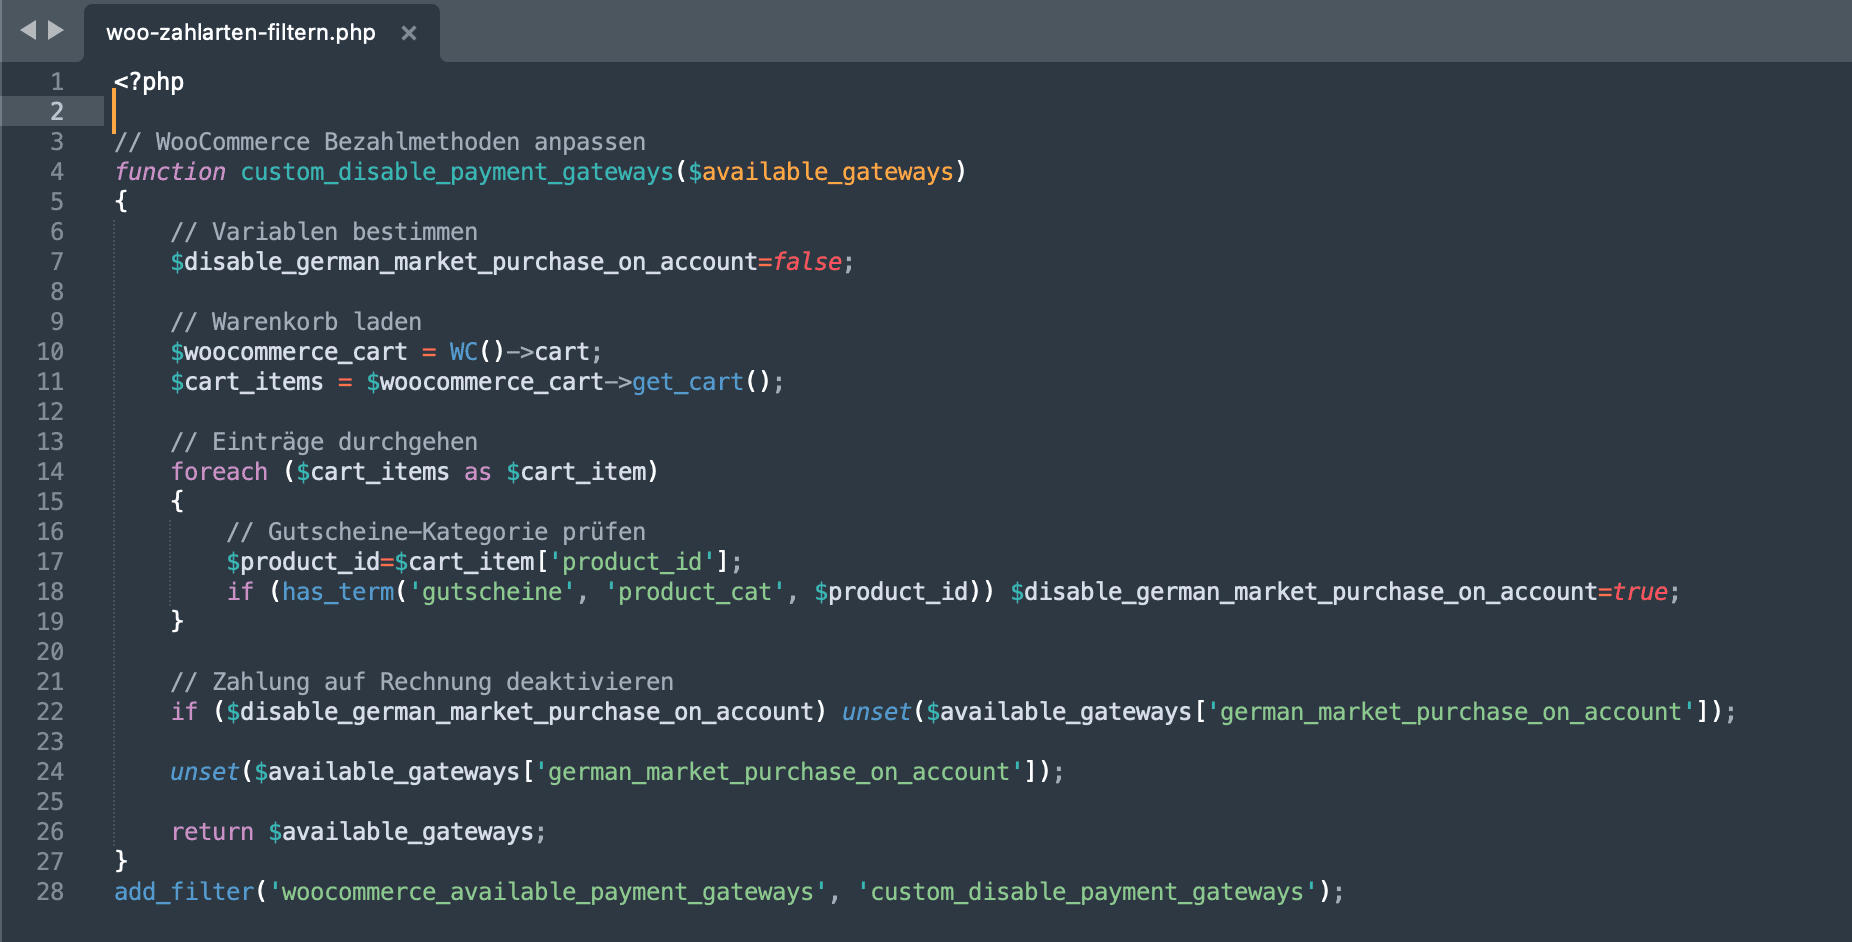1852x942 pixels.
Task: Click the add_filter function on line 28
Action: 184,892
